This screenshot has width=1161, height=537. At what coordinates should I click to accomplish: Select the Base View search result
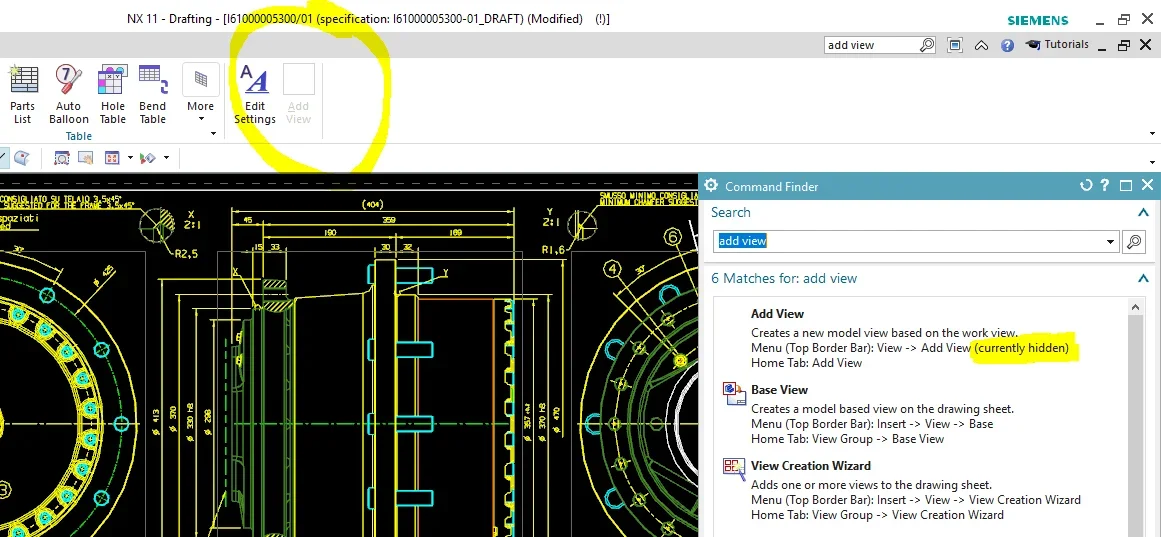click(x=779, y=390)
